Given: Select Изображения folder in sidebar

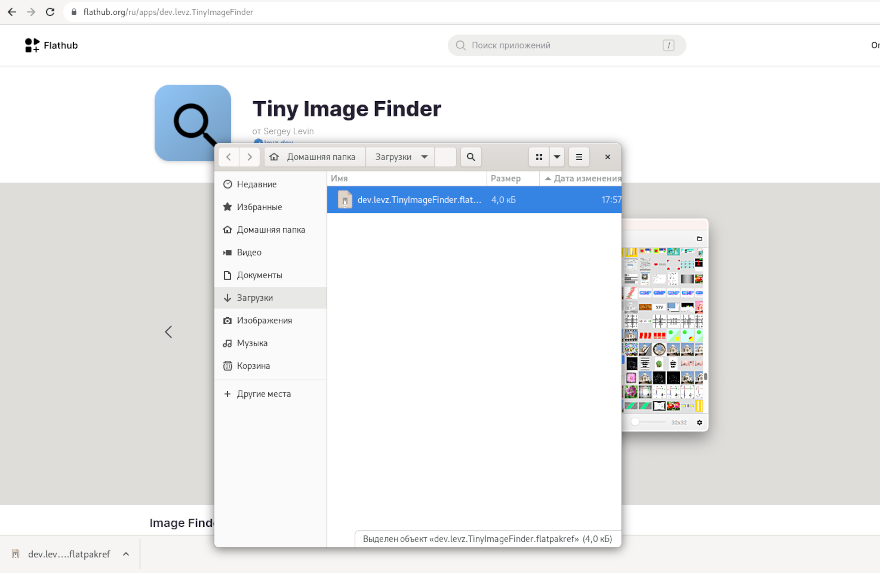Looking at the screenshot, I should click(264, 320).
